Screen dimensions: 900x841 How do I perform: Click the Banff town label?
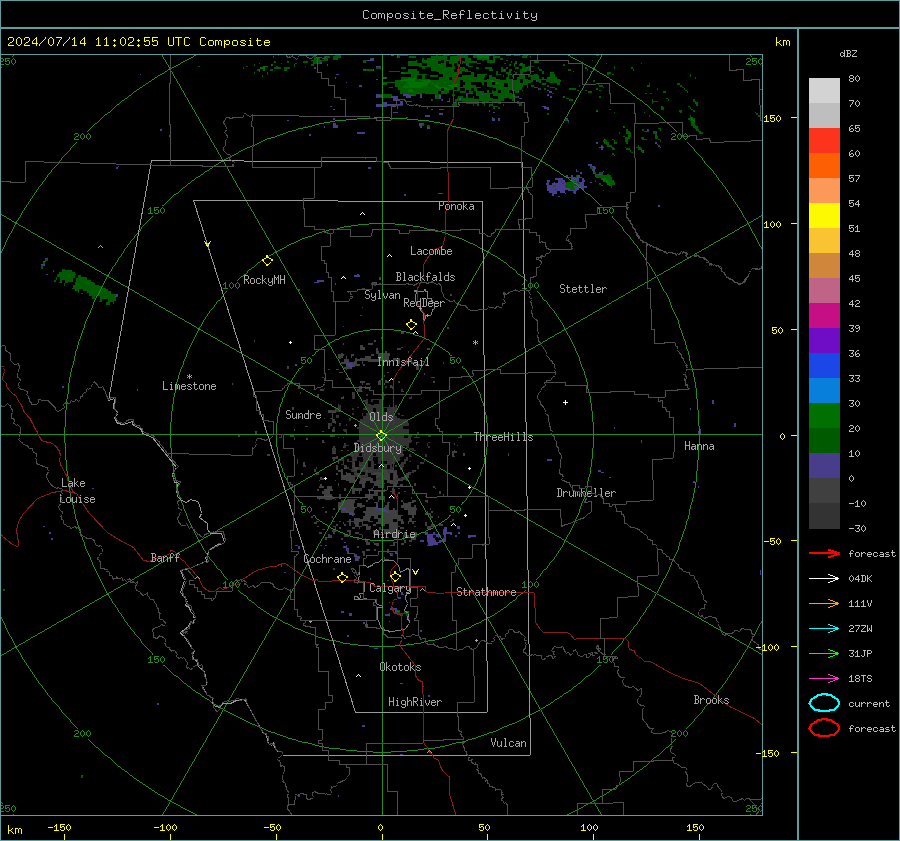coord(165,557)
